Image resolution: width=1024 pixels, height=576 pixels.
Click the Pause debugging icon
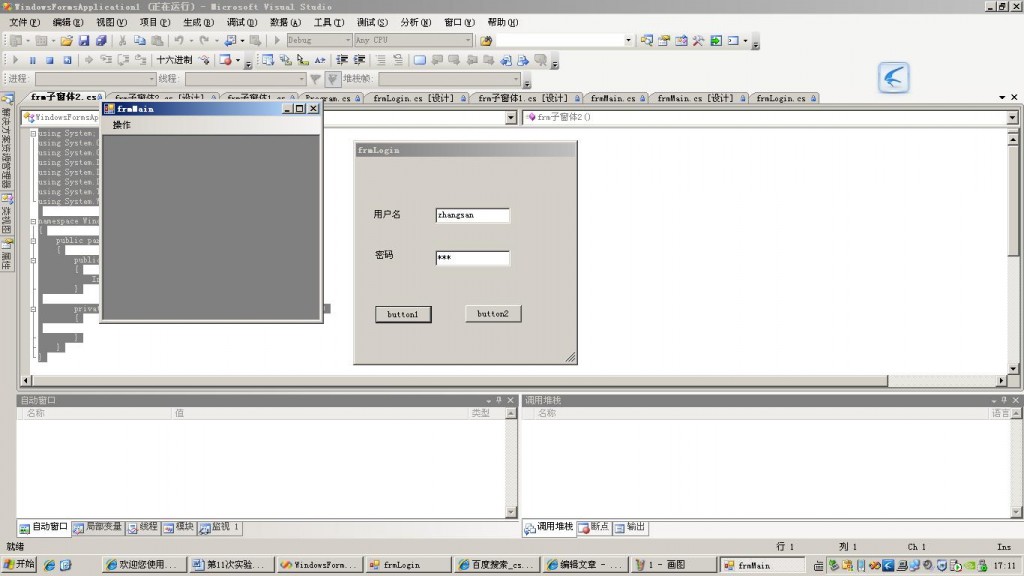(32, 60)
